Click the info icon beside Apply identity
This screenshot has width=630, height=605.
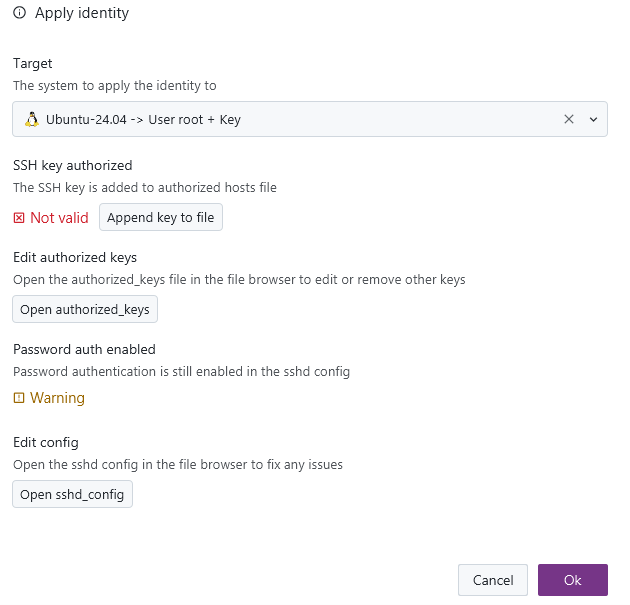[19, 14]
